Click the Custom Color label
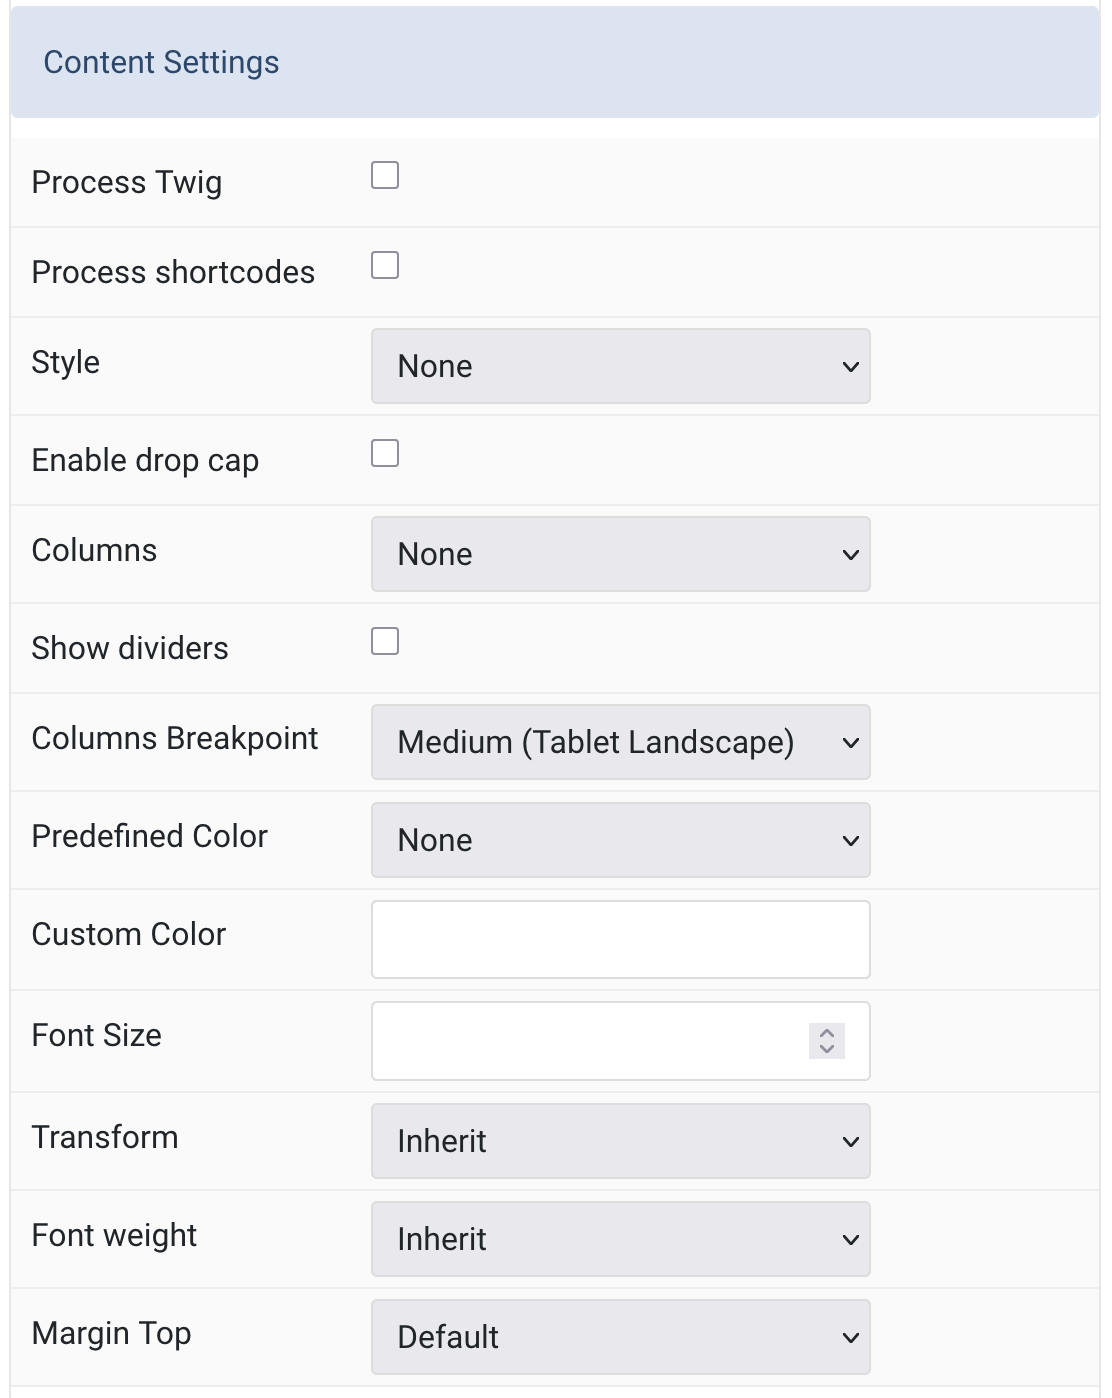This screenshot has height=1398, width=1112. click(x=129, y=934)
